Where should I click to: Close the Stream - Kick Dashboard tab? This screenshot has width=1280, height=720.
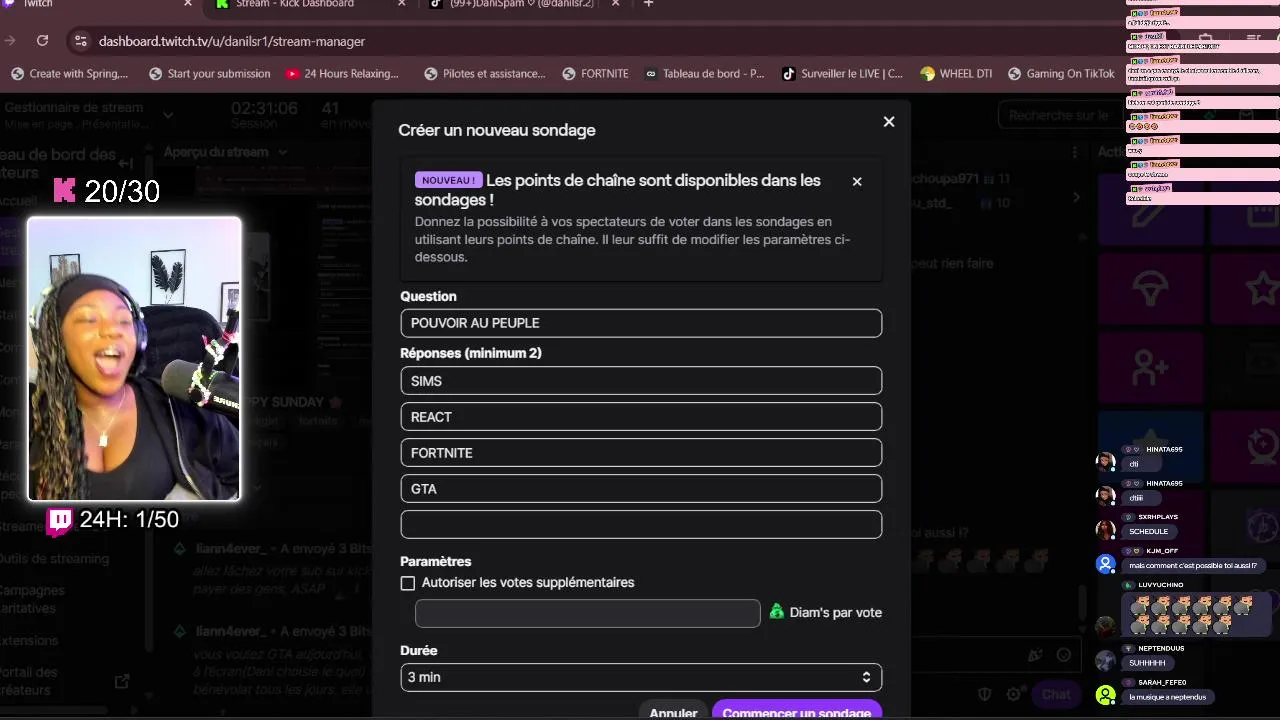coord(402,4)
